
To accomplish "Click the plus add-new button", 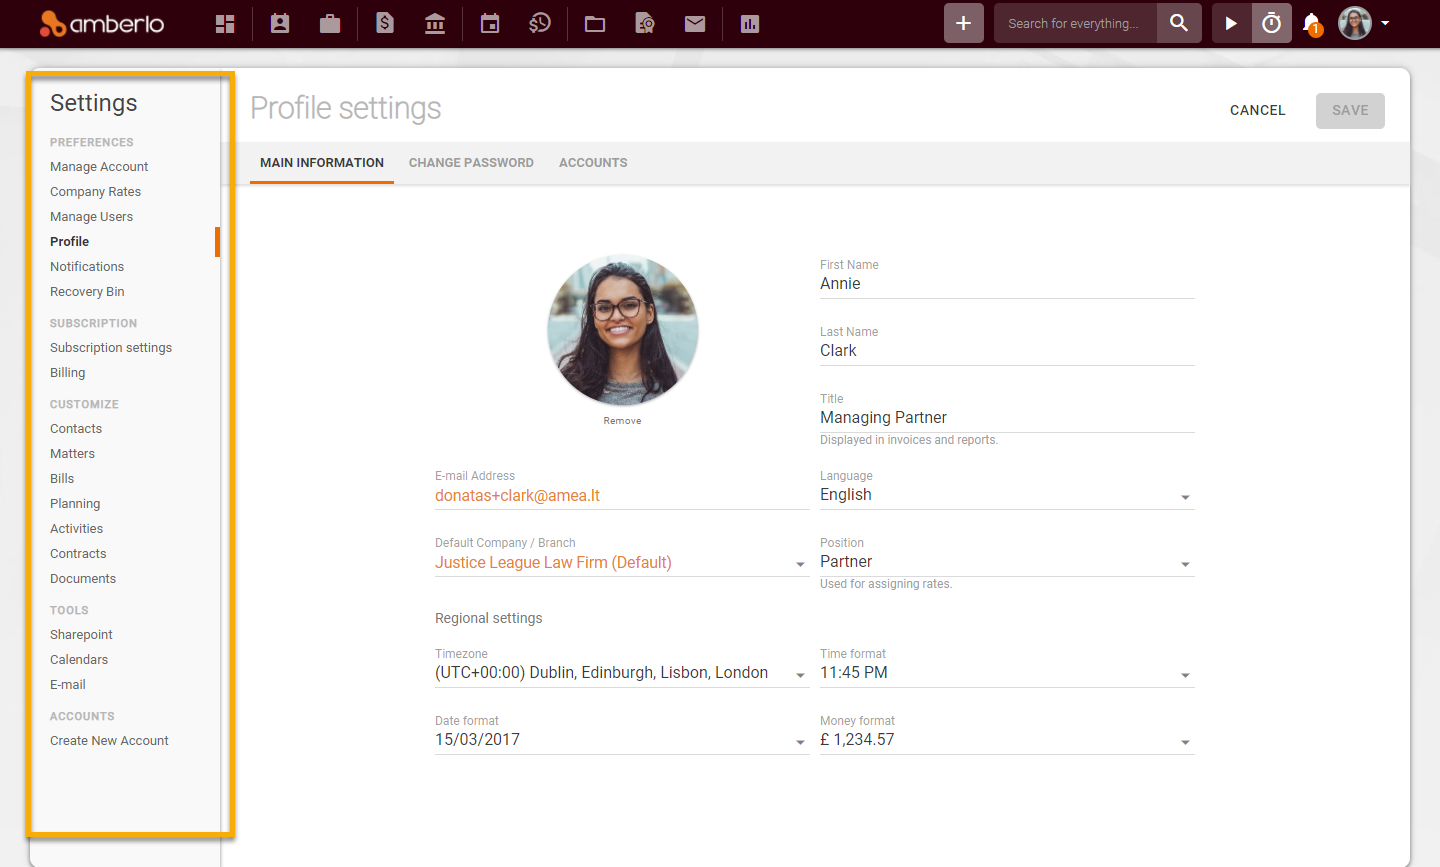I will (964, 23).
